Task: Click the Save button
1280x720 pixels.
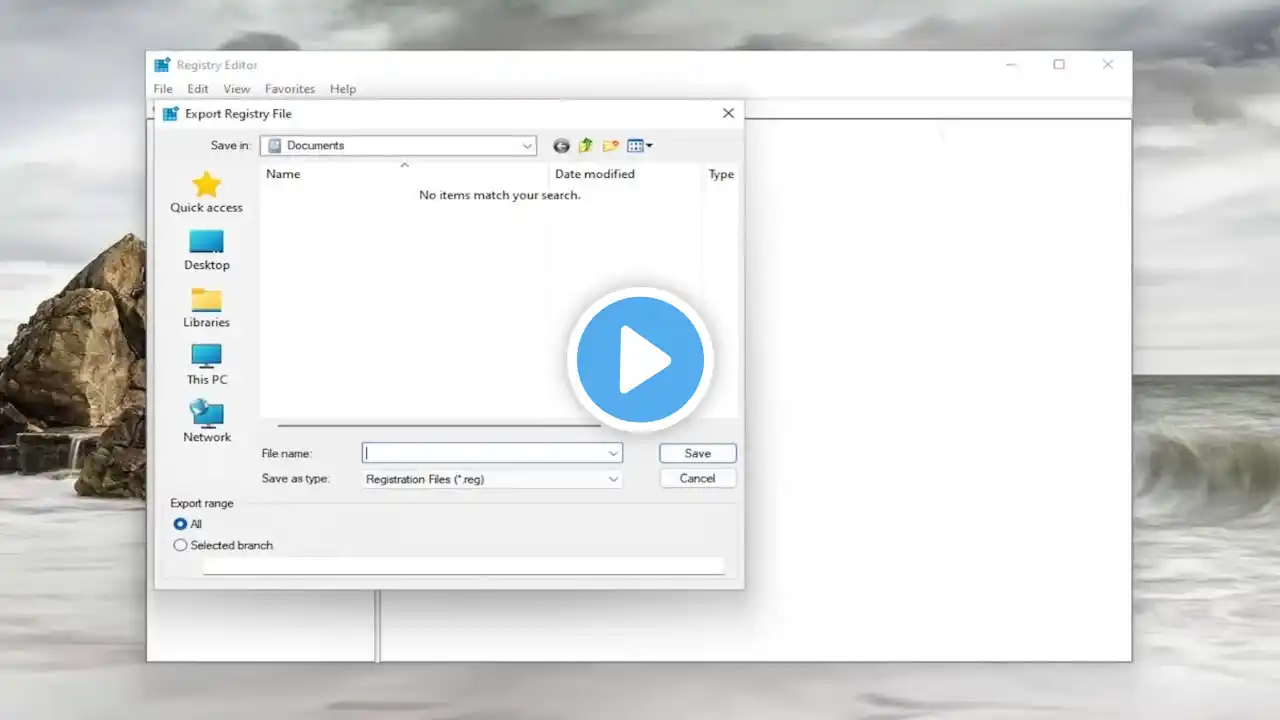Action: point(698,453)
